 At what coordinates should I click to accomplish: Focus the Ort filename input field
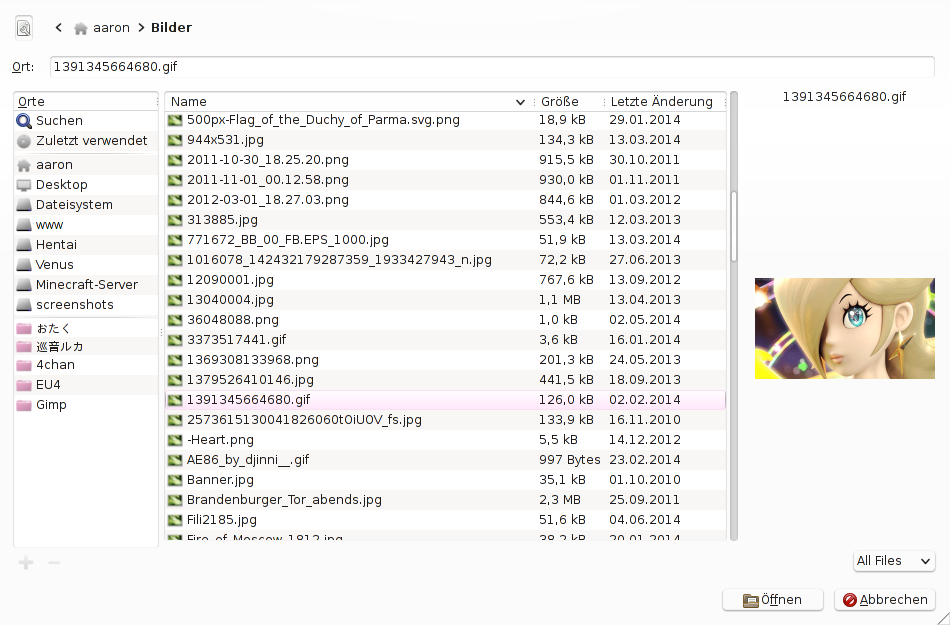[x=492, y=67]
